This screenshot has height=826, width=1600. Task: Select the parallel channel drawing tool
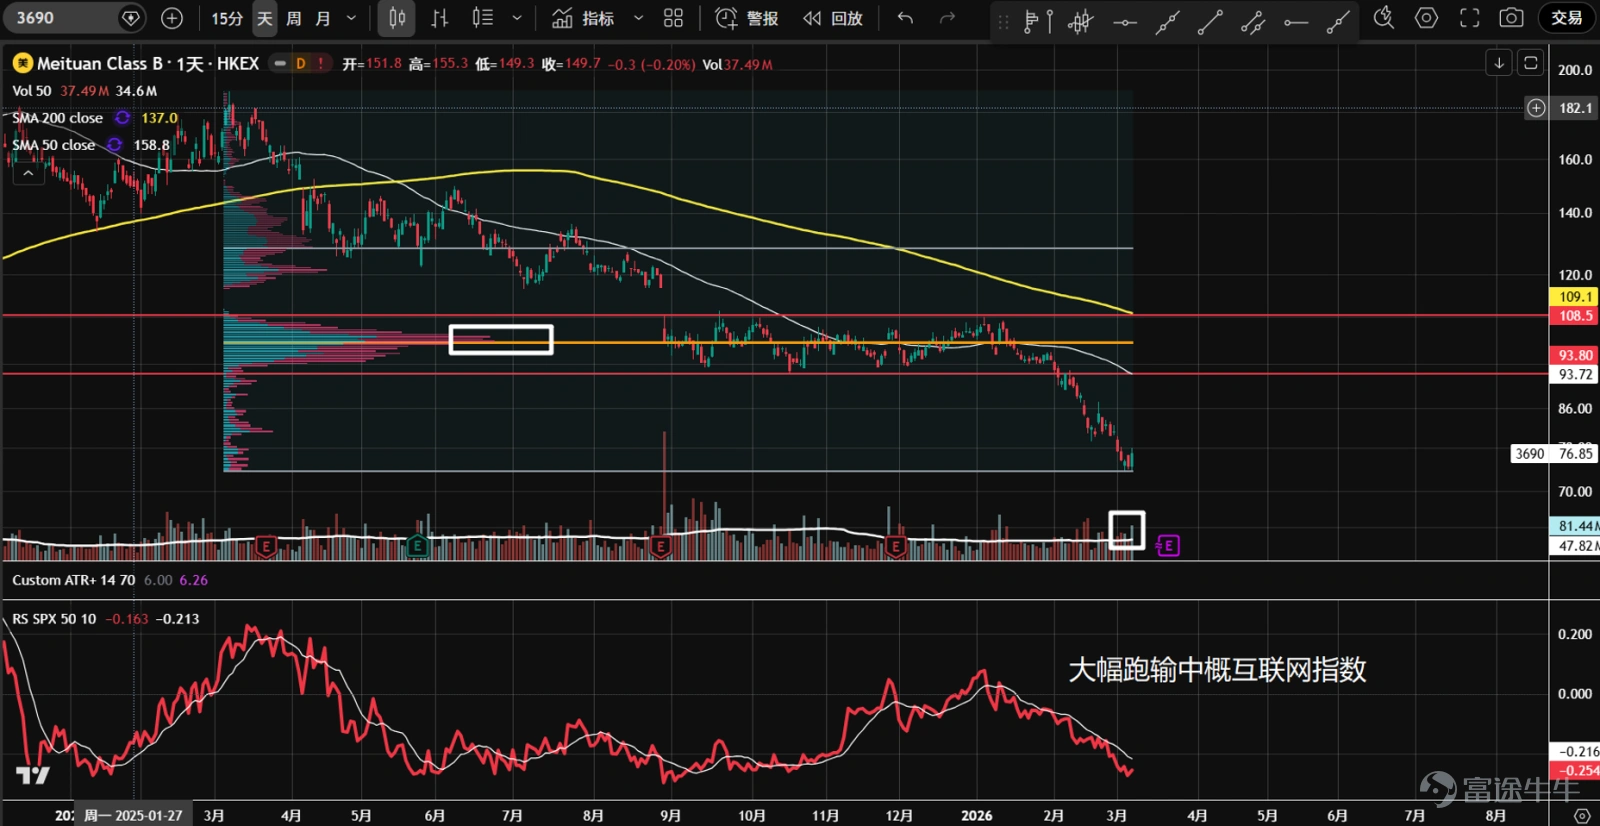(x=1253, y=21)
